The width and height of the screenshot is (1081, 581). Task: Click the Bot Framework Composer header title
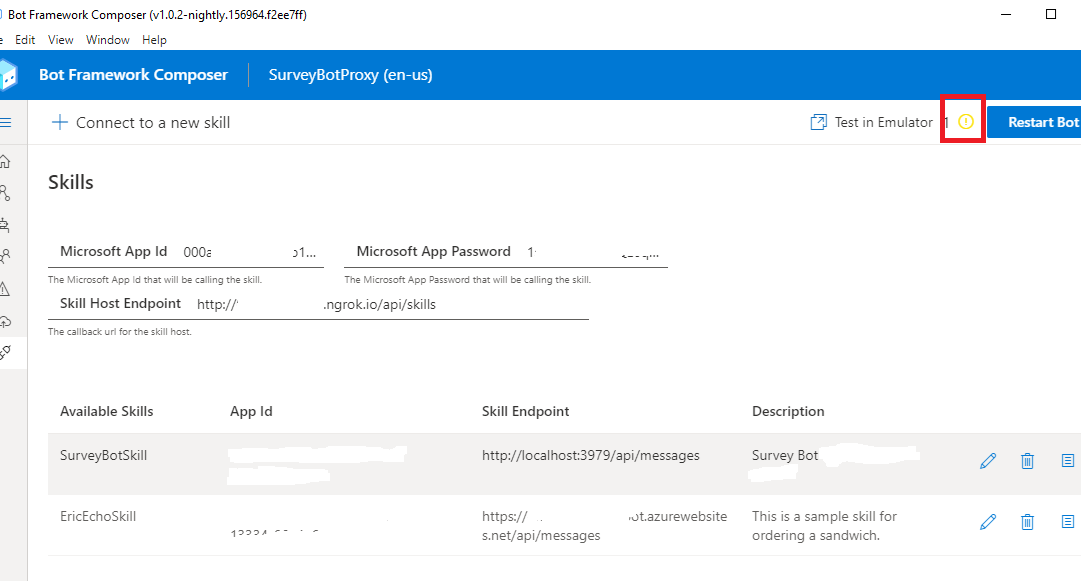coord(133,74)
